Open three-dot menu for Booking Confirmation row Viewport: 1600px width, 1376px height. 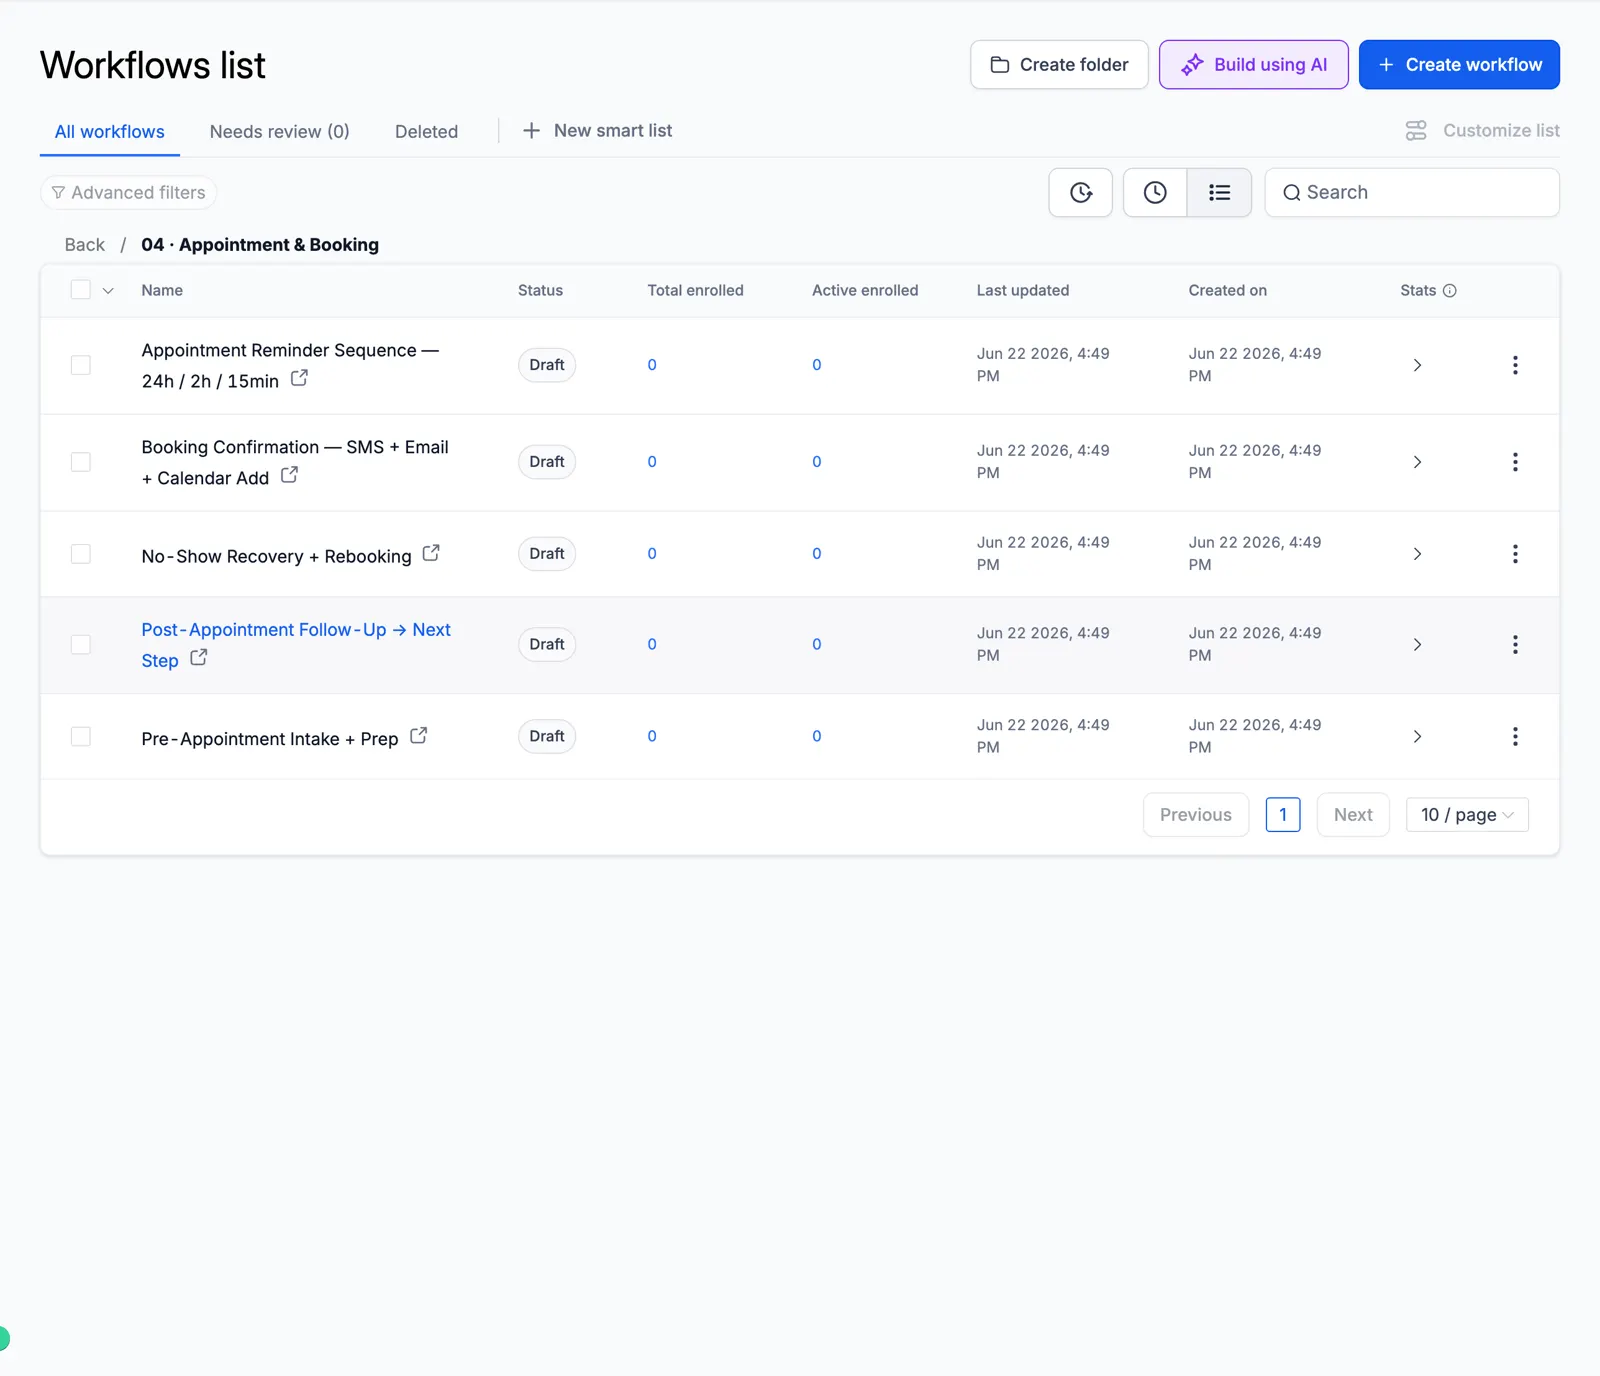click(1515, 462)
